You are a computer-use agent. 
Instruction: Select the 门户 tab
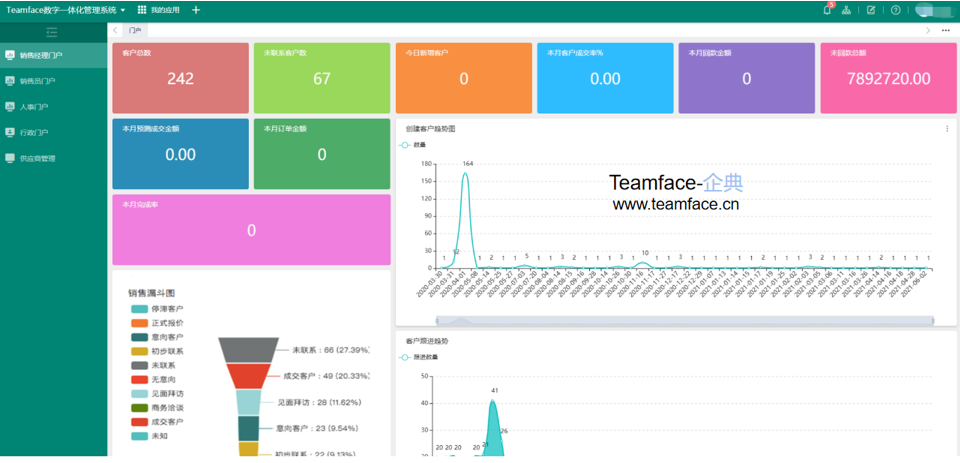click(x=134, y=30)
